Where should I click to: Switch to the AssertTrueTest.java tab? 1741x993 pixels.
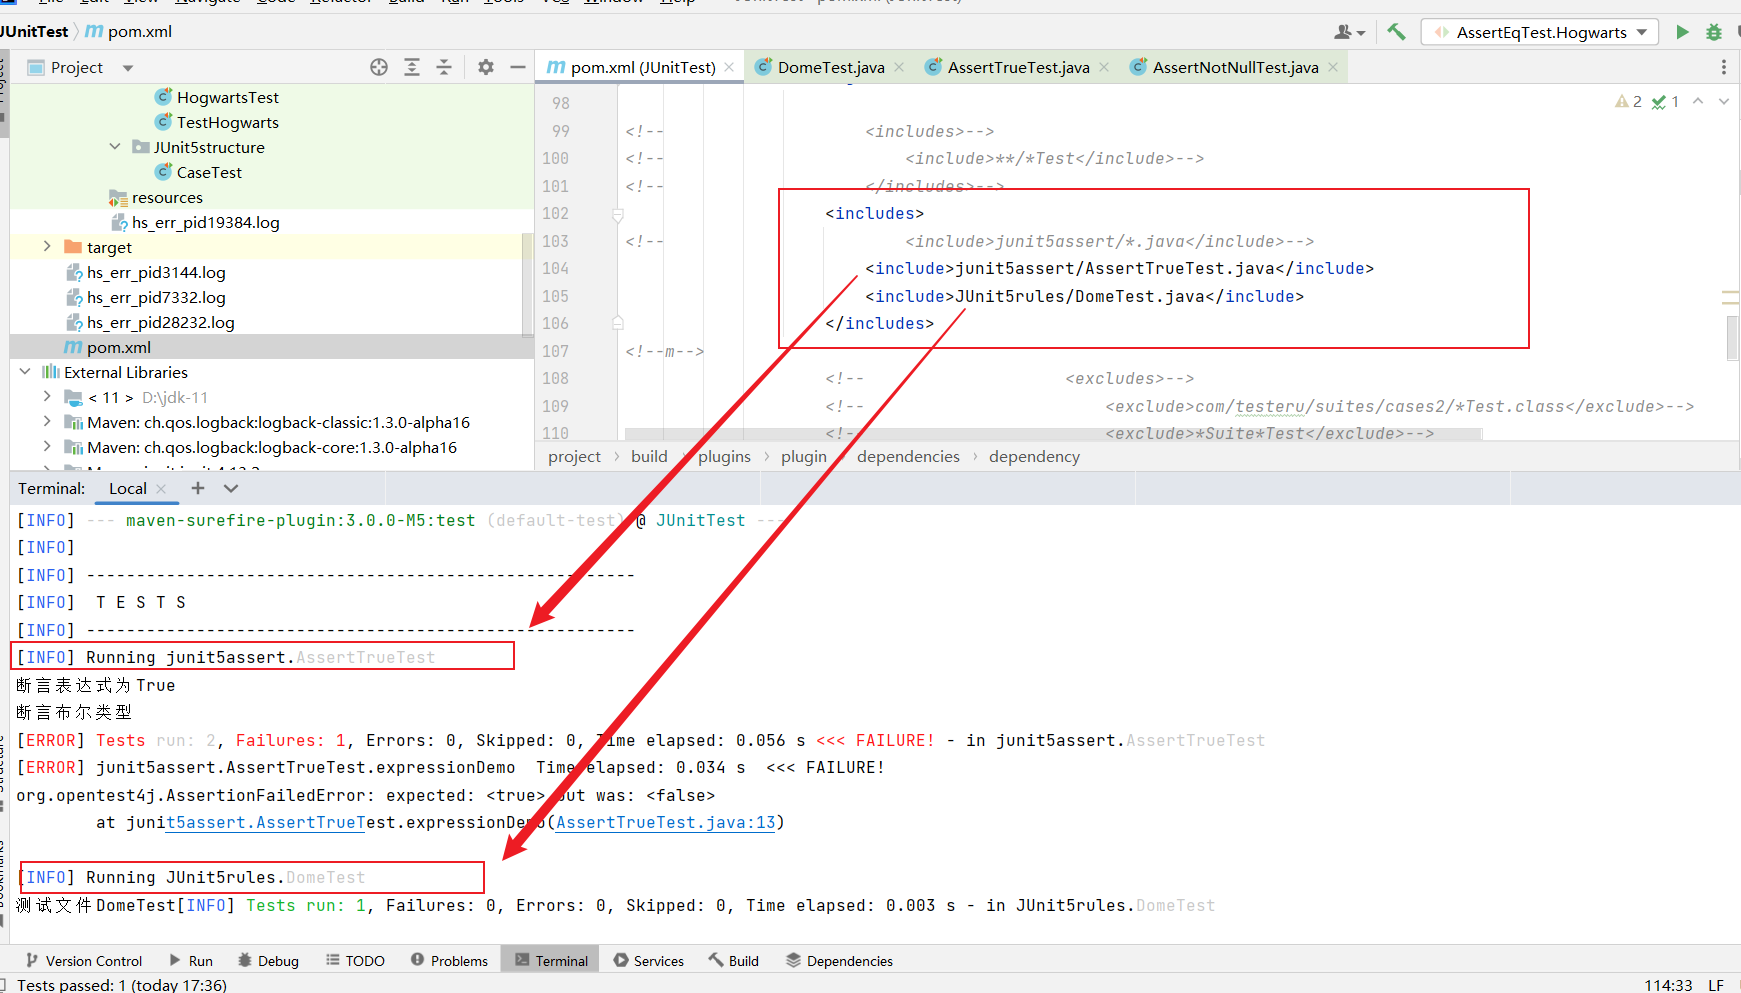click(x=1017, y=67)
